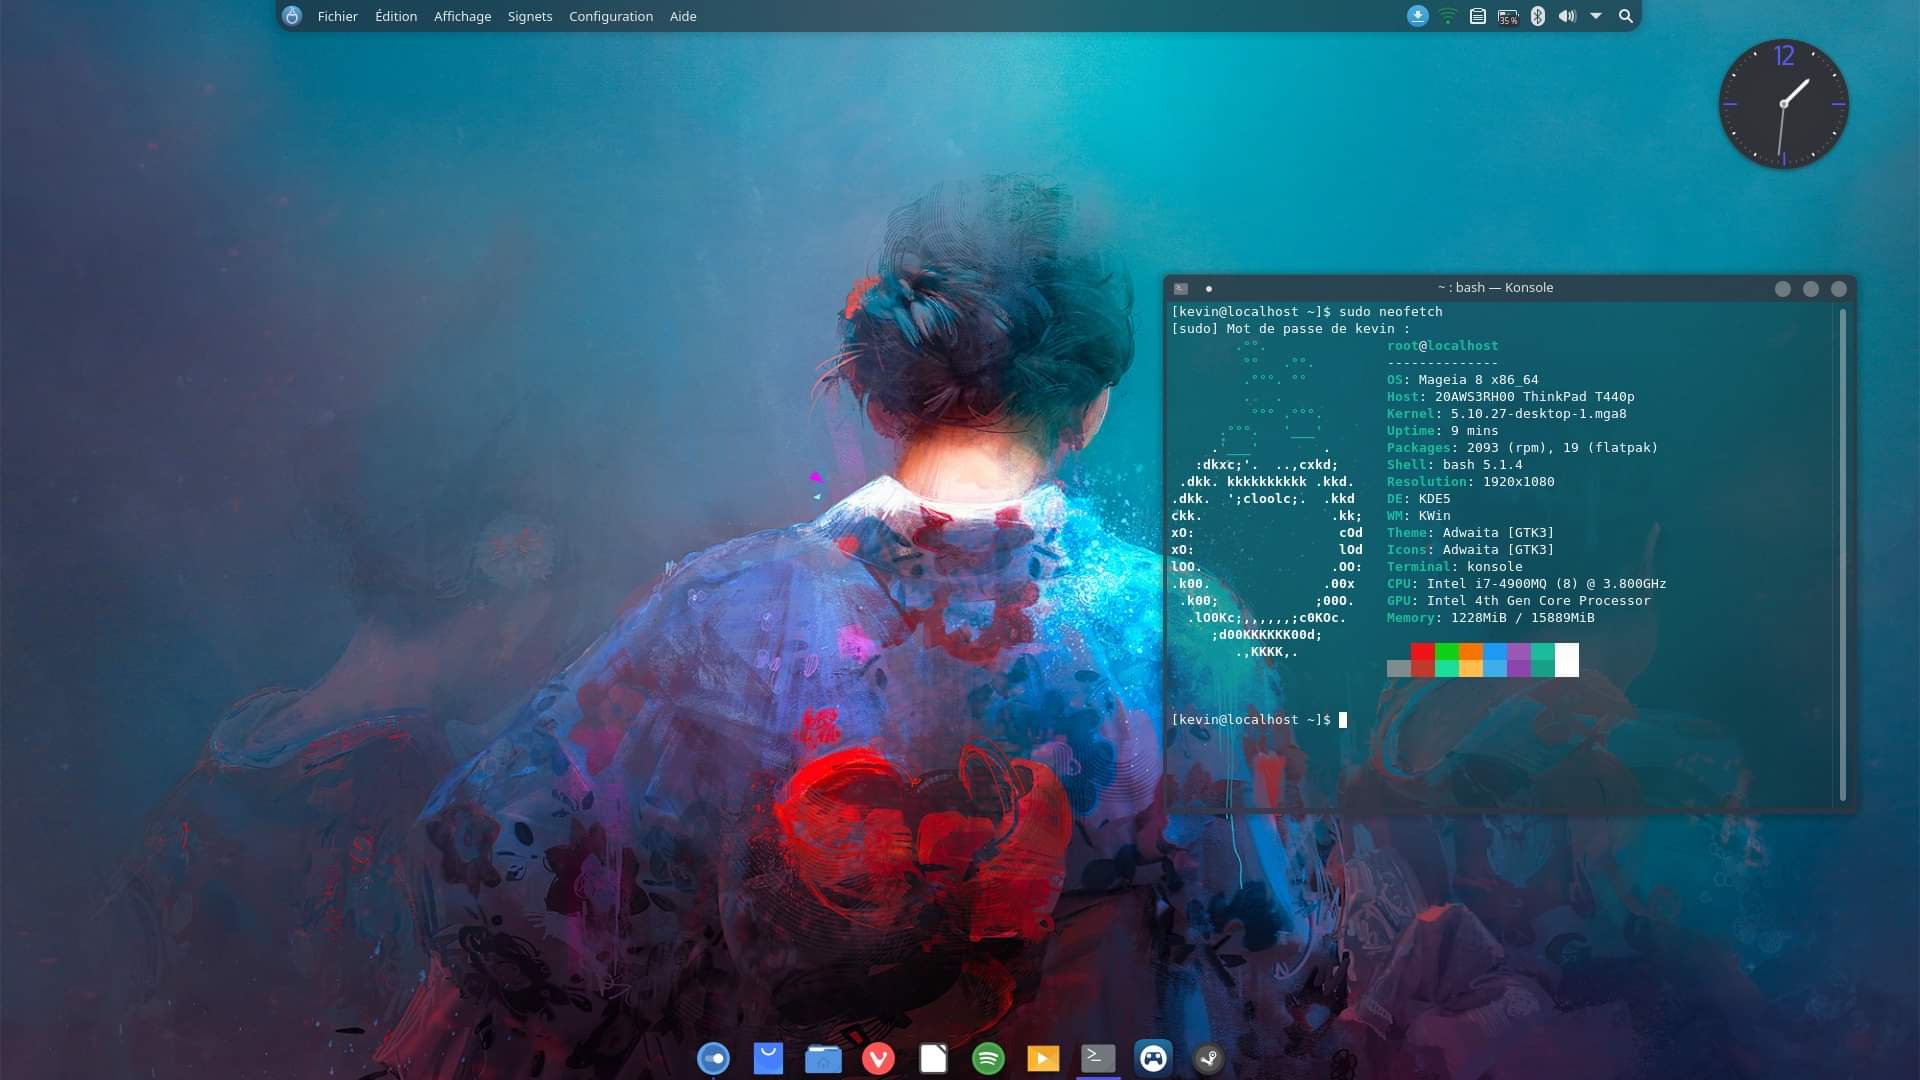Screen dimensions: 1920x1080
Task: Click the Konsole window menu icon
Action: tap(1181, 288)
